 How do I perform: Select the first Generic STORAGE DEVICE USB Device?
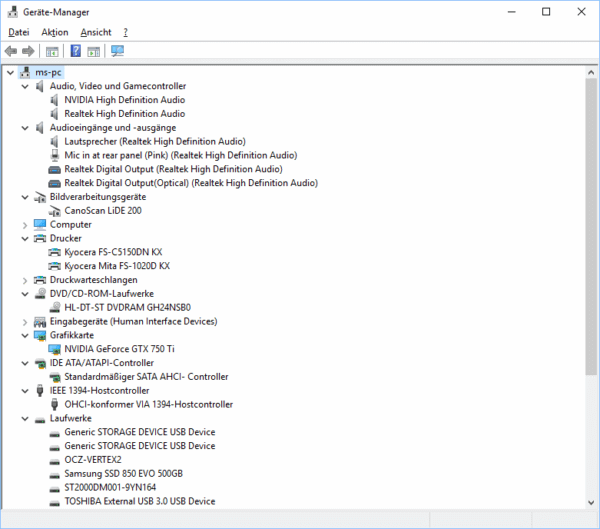coord(140,432)
